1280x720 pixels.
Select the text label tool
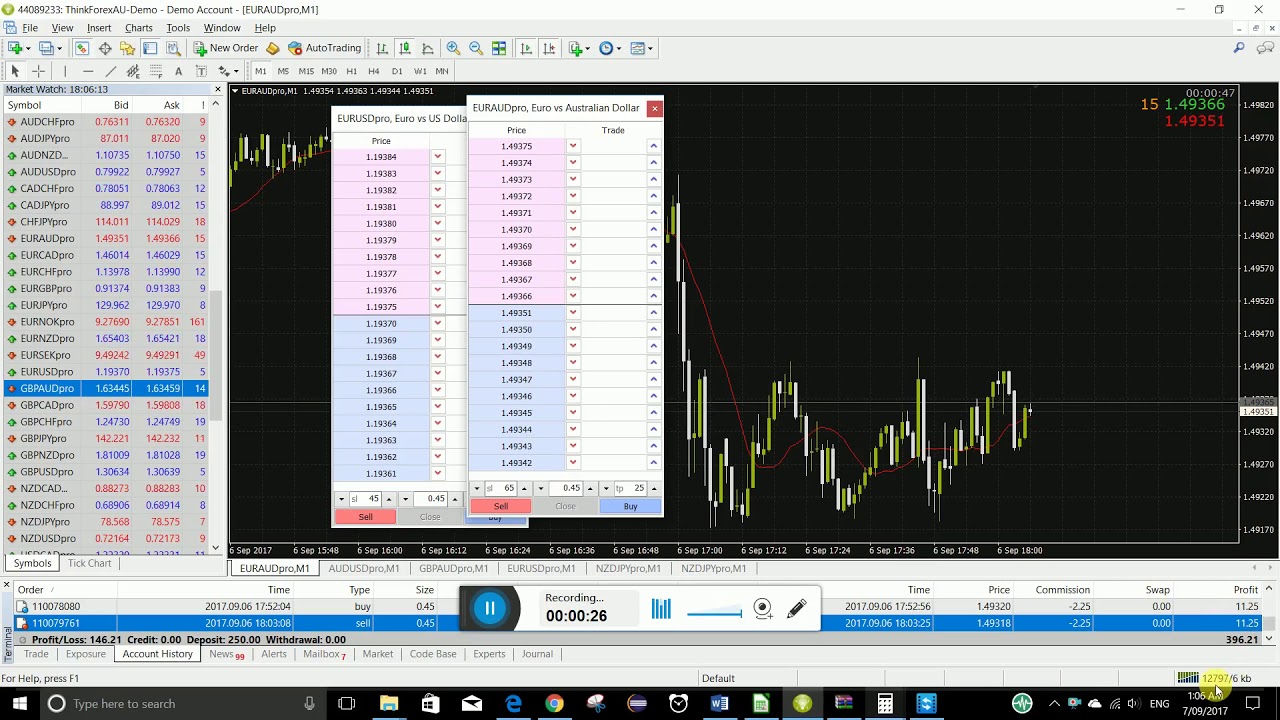(201, 71)
